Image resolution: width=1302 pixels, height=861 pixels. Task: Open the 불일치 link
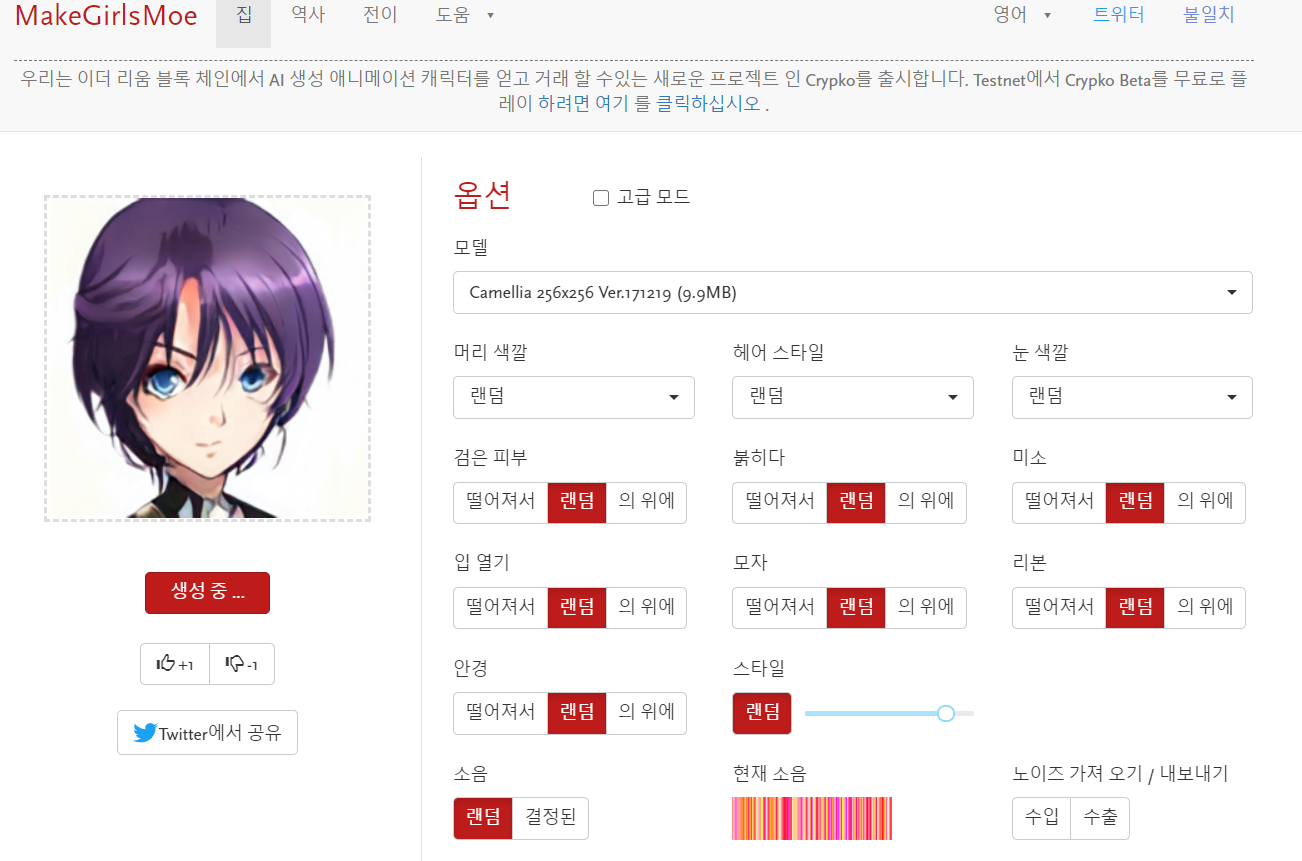pos(1209,15)
